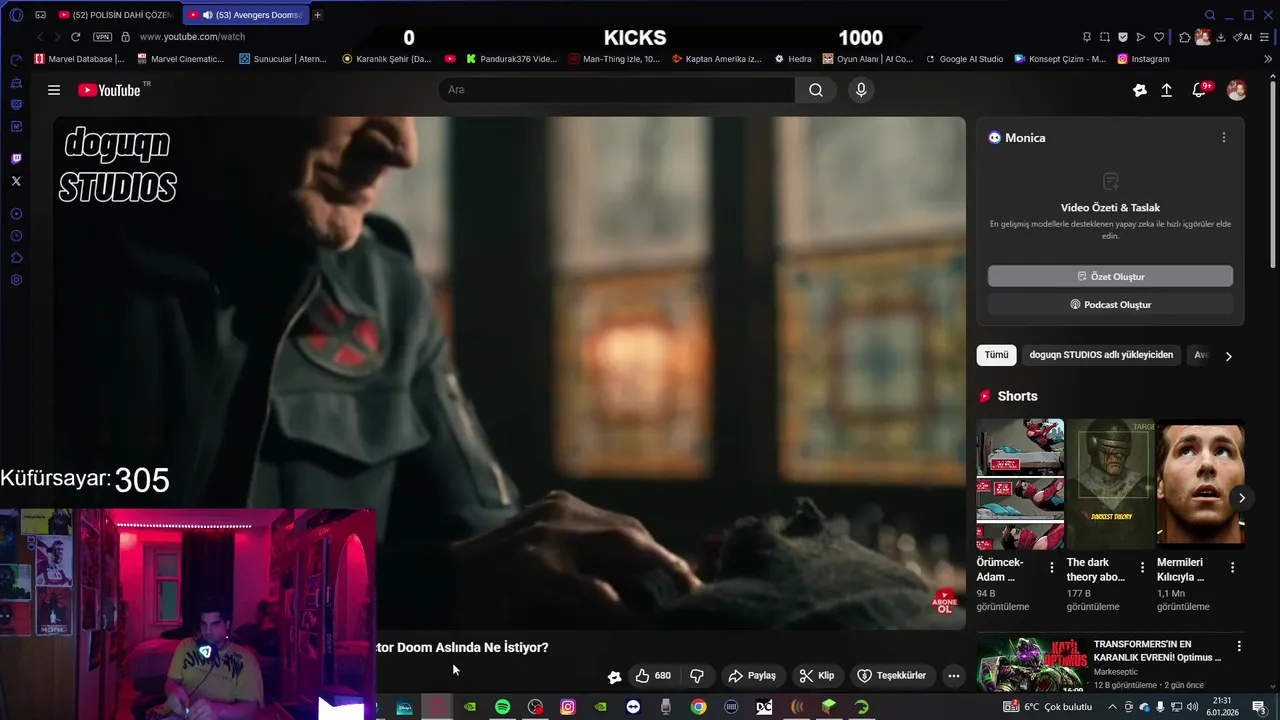Click the Monica extension icon in YouTube header
Image resolution: width=1280 pixels, height=720 pixels.
coord(1139,90)
